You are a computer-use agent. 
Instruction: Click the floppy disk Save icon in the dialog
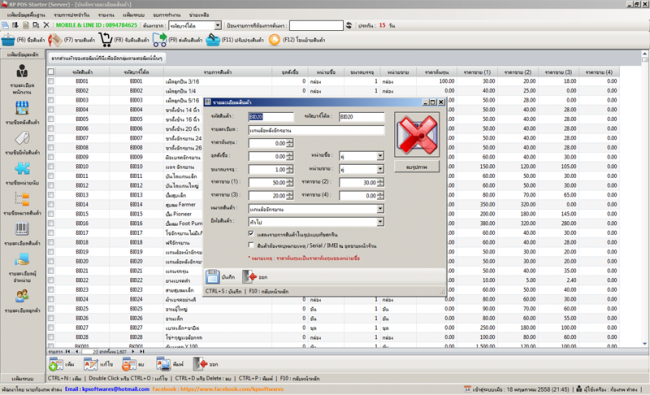pyautogui.click(x=212, y=277)
